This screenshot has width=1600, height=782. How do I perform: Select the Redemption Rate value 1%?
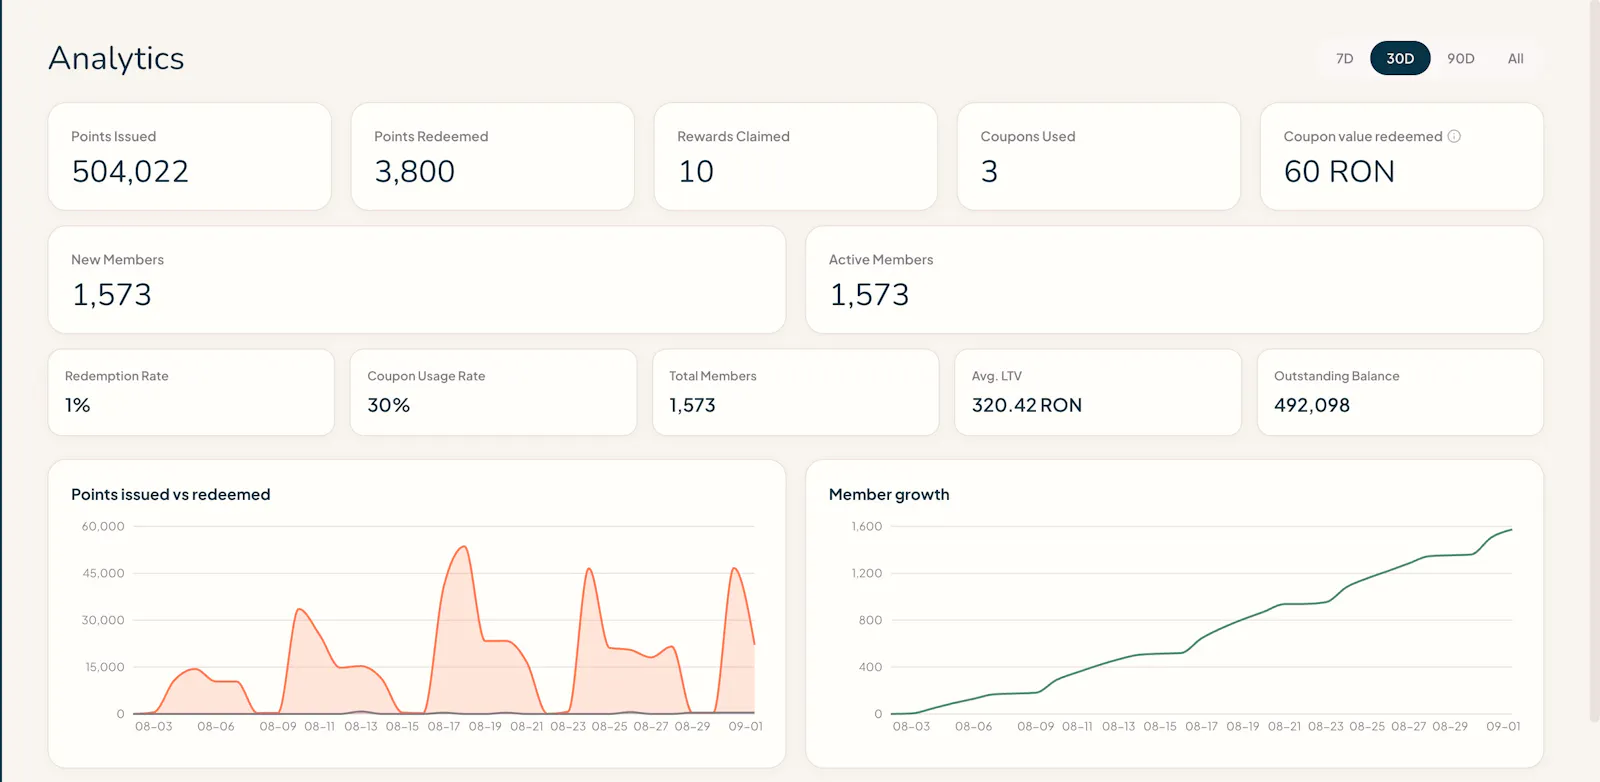click(78, 405)
